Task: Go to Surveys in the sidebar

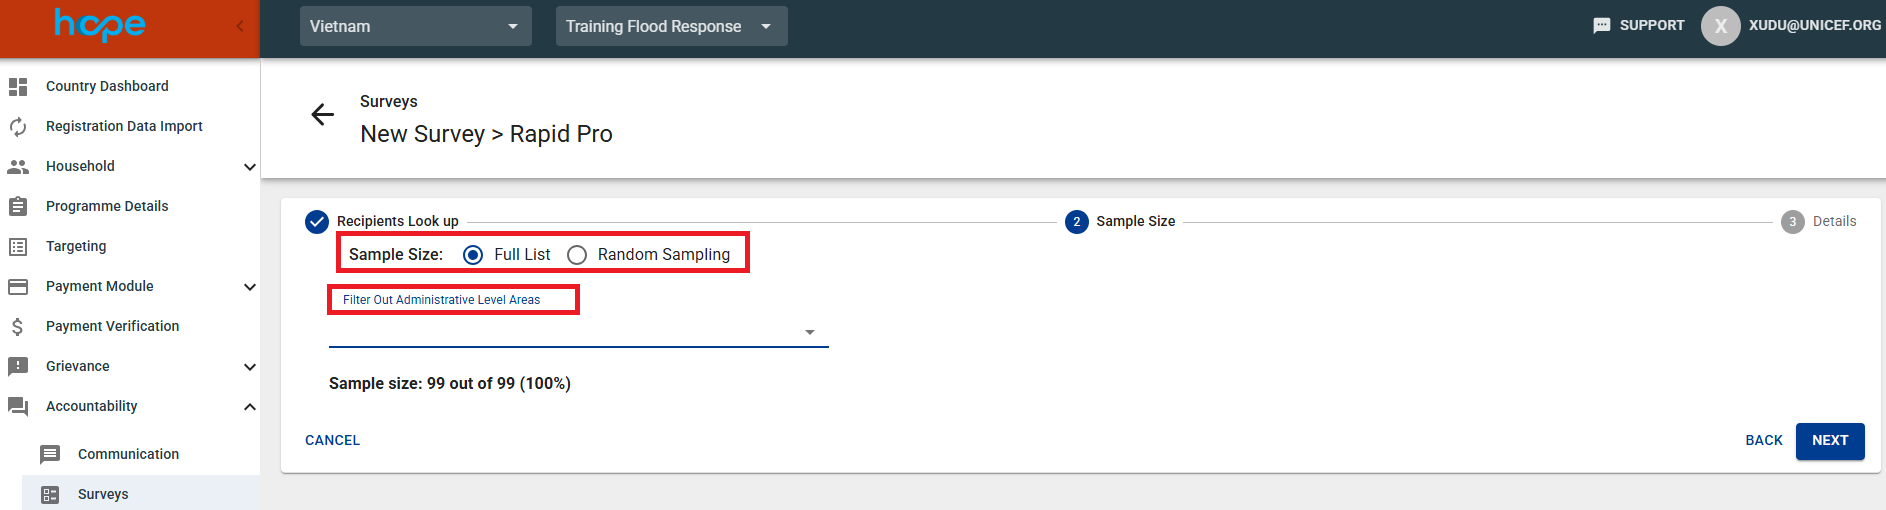Action: click(103, 494)
